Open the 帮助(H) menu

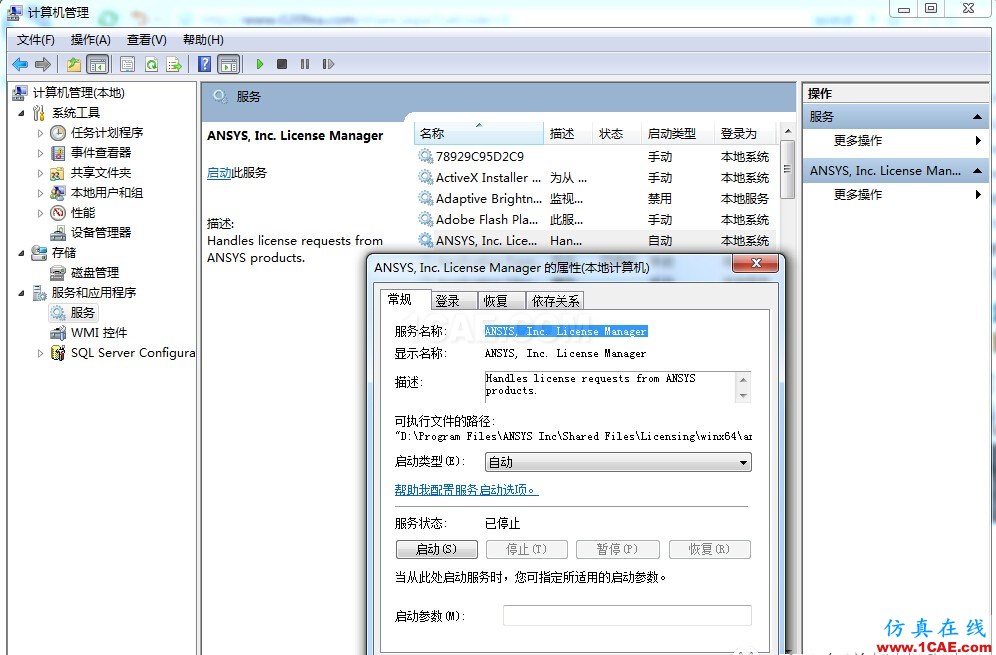coord(203,40)
